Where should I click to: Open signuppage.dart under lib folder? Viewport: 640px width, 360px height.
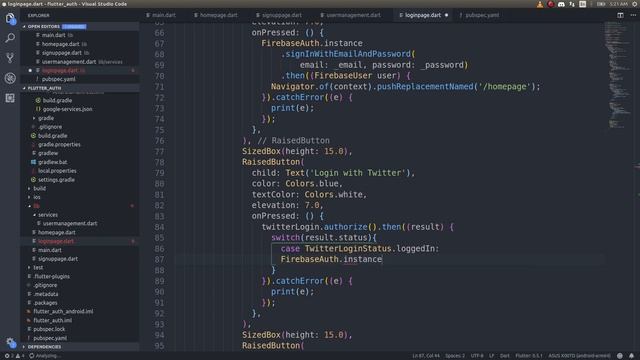point(58,259)
